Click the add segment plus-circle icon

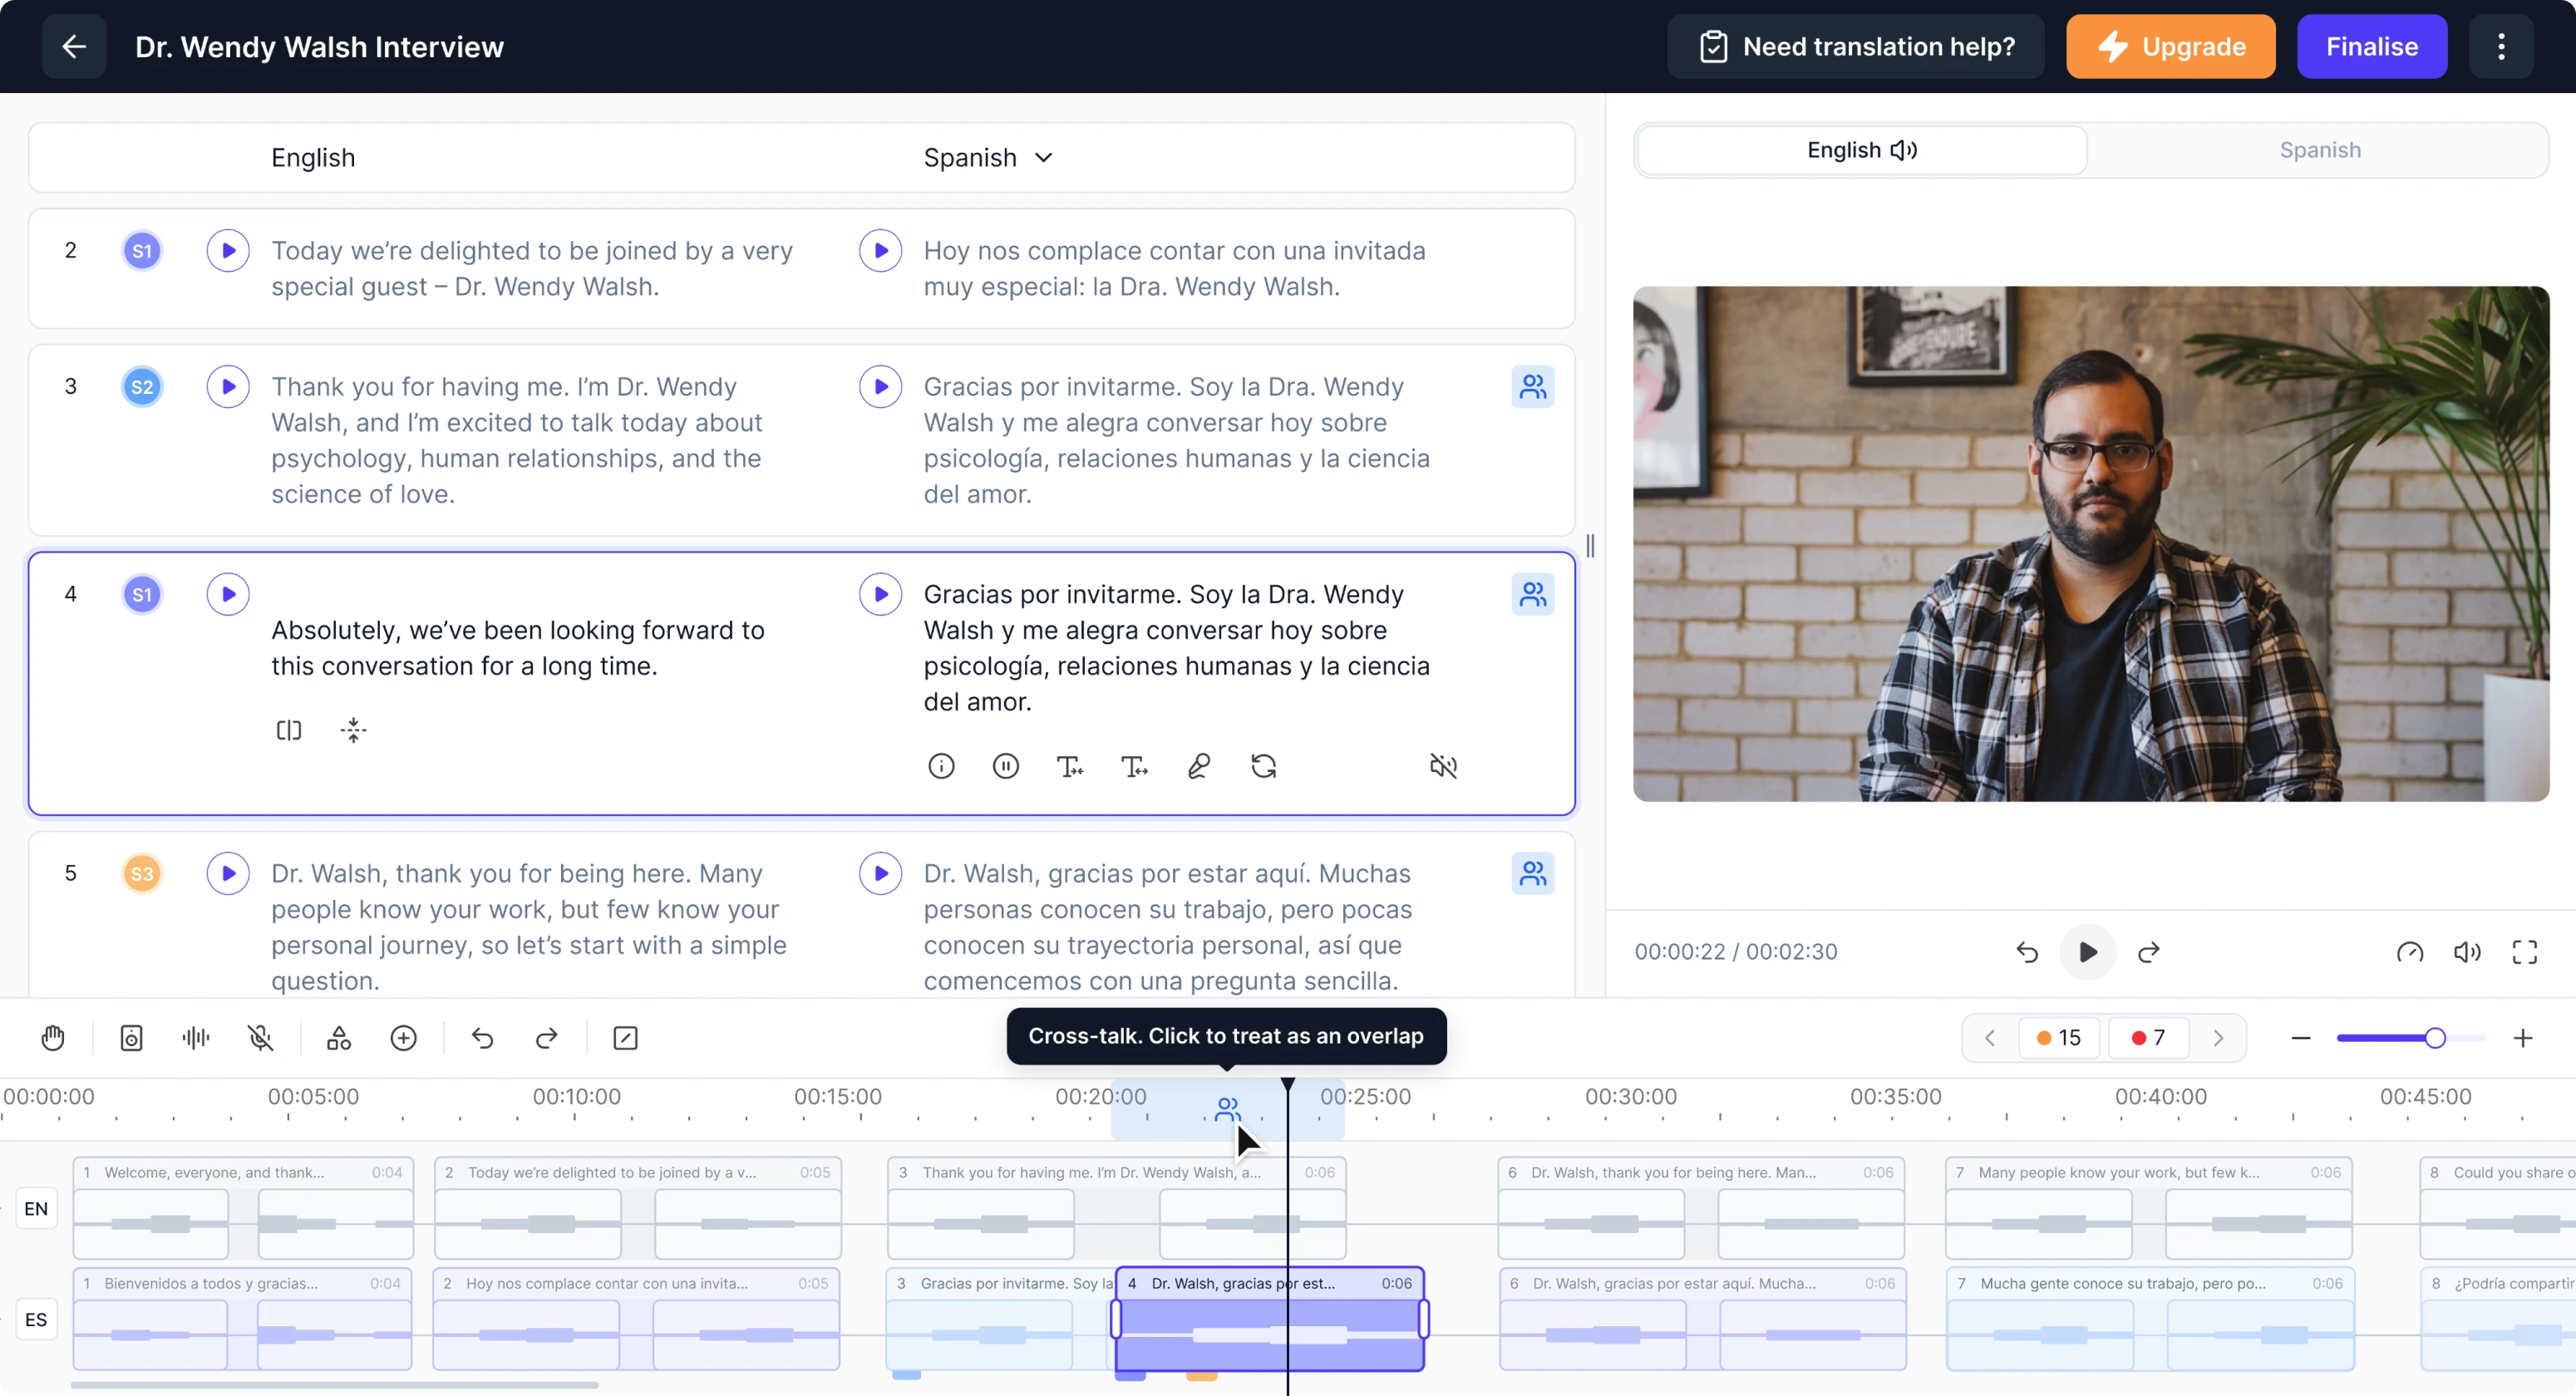[403, 1038]
